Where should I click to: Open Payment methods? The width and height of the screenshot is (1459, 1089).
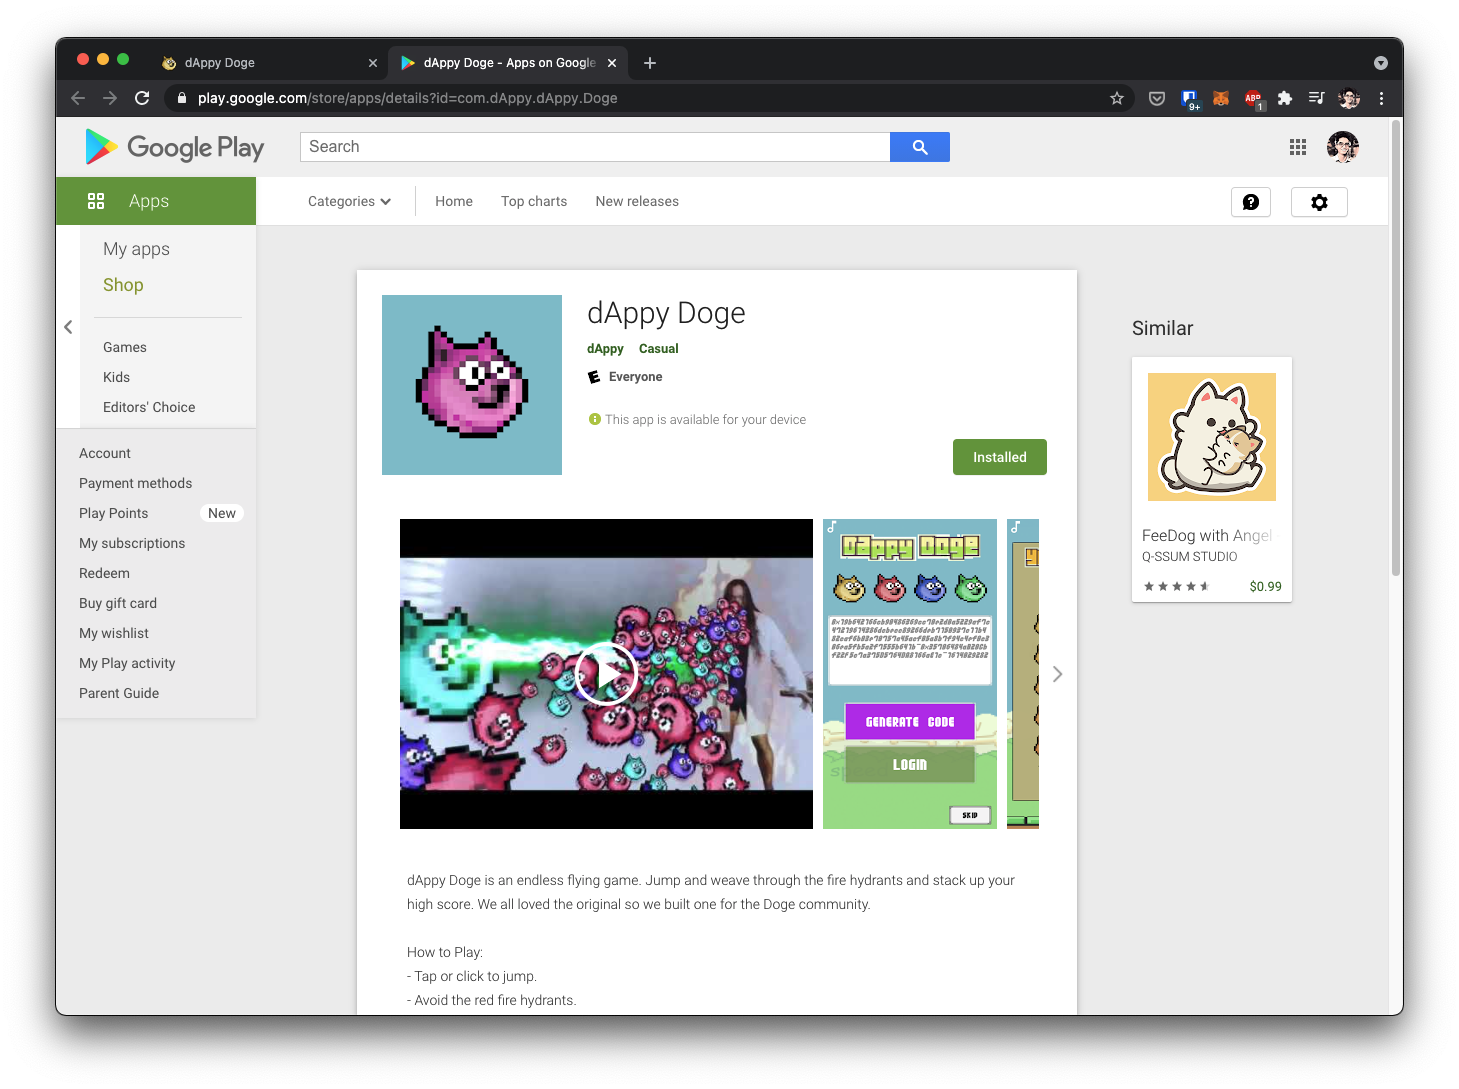[136, 483]
